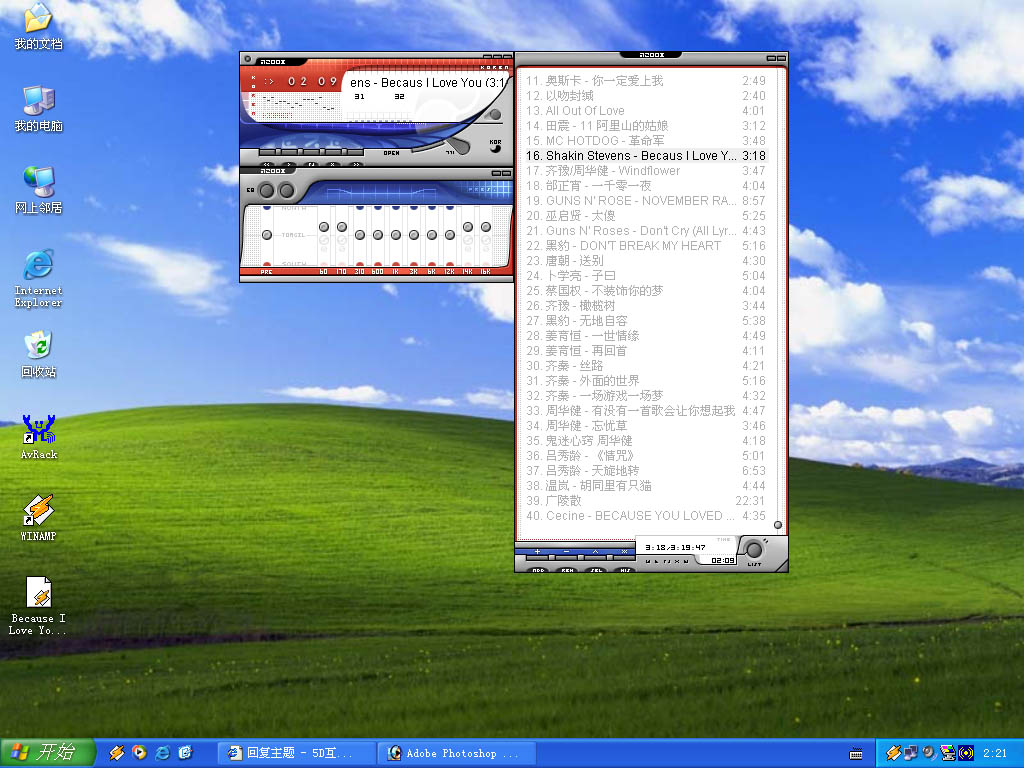Image resolution: width=1024 pixels, height=768 pixels.
Task: Select track "11. 奥斯卡 - 你一定爱上我"
Action: (646, 81)
